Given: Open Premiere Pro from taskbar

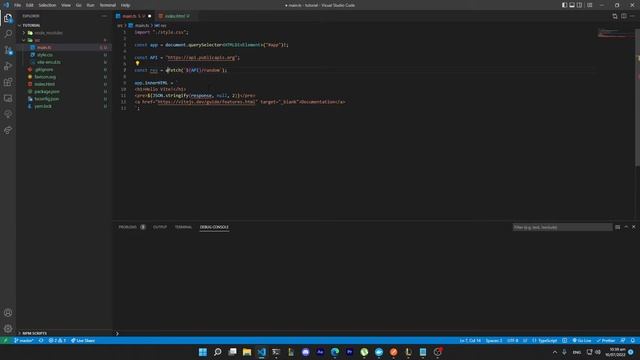Looking at the screenshot, I should (349, 352).
